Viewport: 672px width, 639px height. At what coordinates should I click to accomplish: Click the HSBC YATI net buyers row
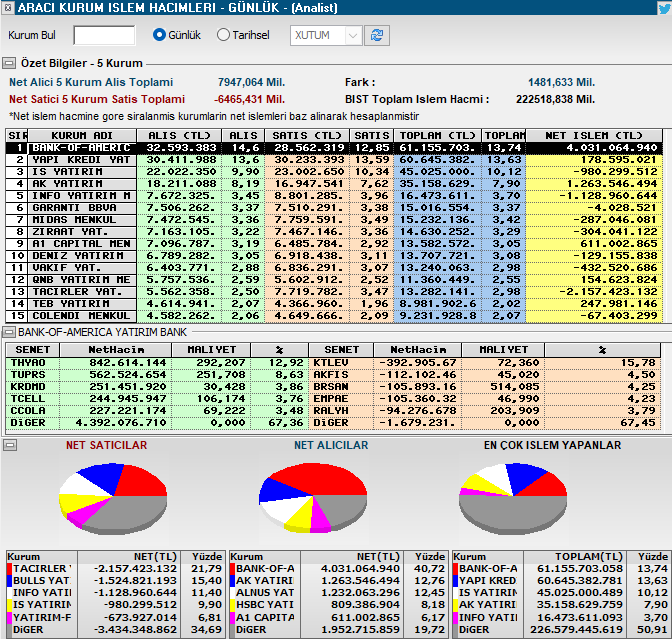click(339, 605)
